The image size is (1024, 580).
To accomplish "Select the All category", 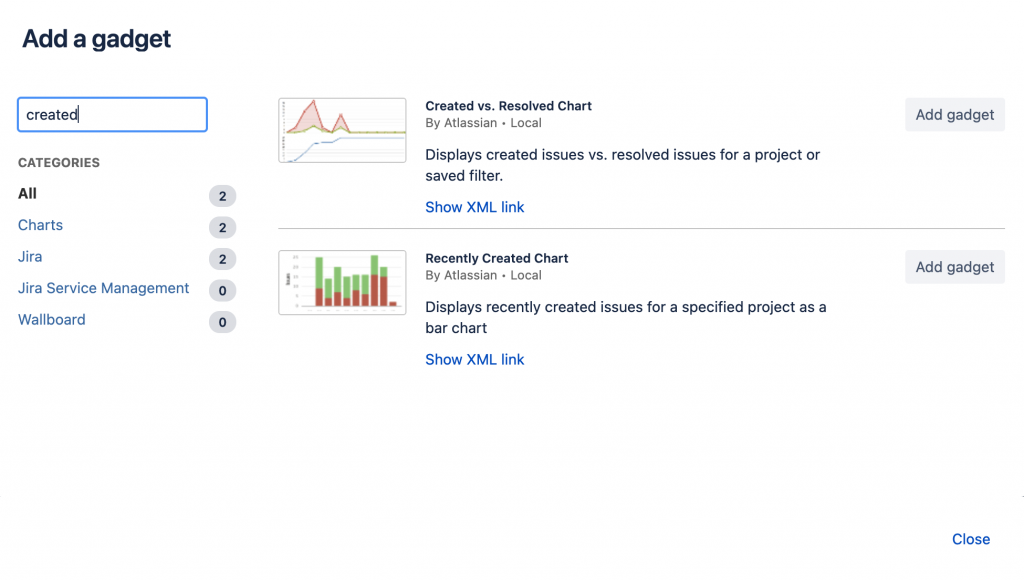I will pos(27,194).
